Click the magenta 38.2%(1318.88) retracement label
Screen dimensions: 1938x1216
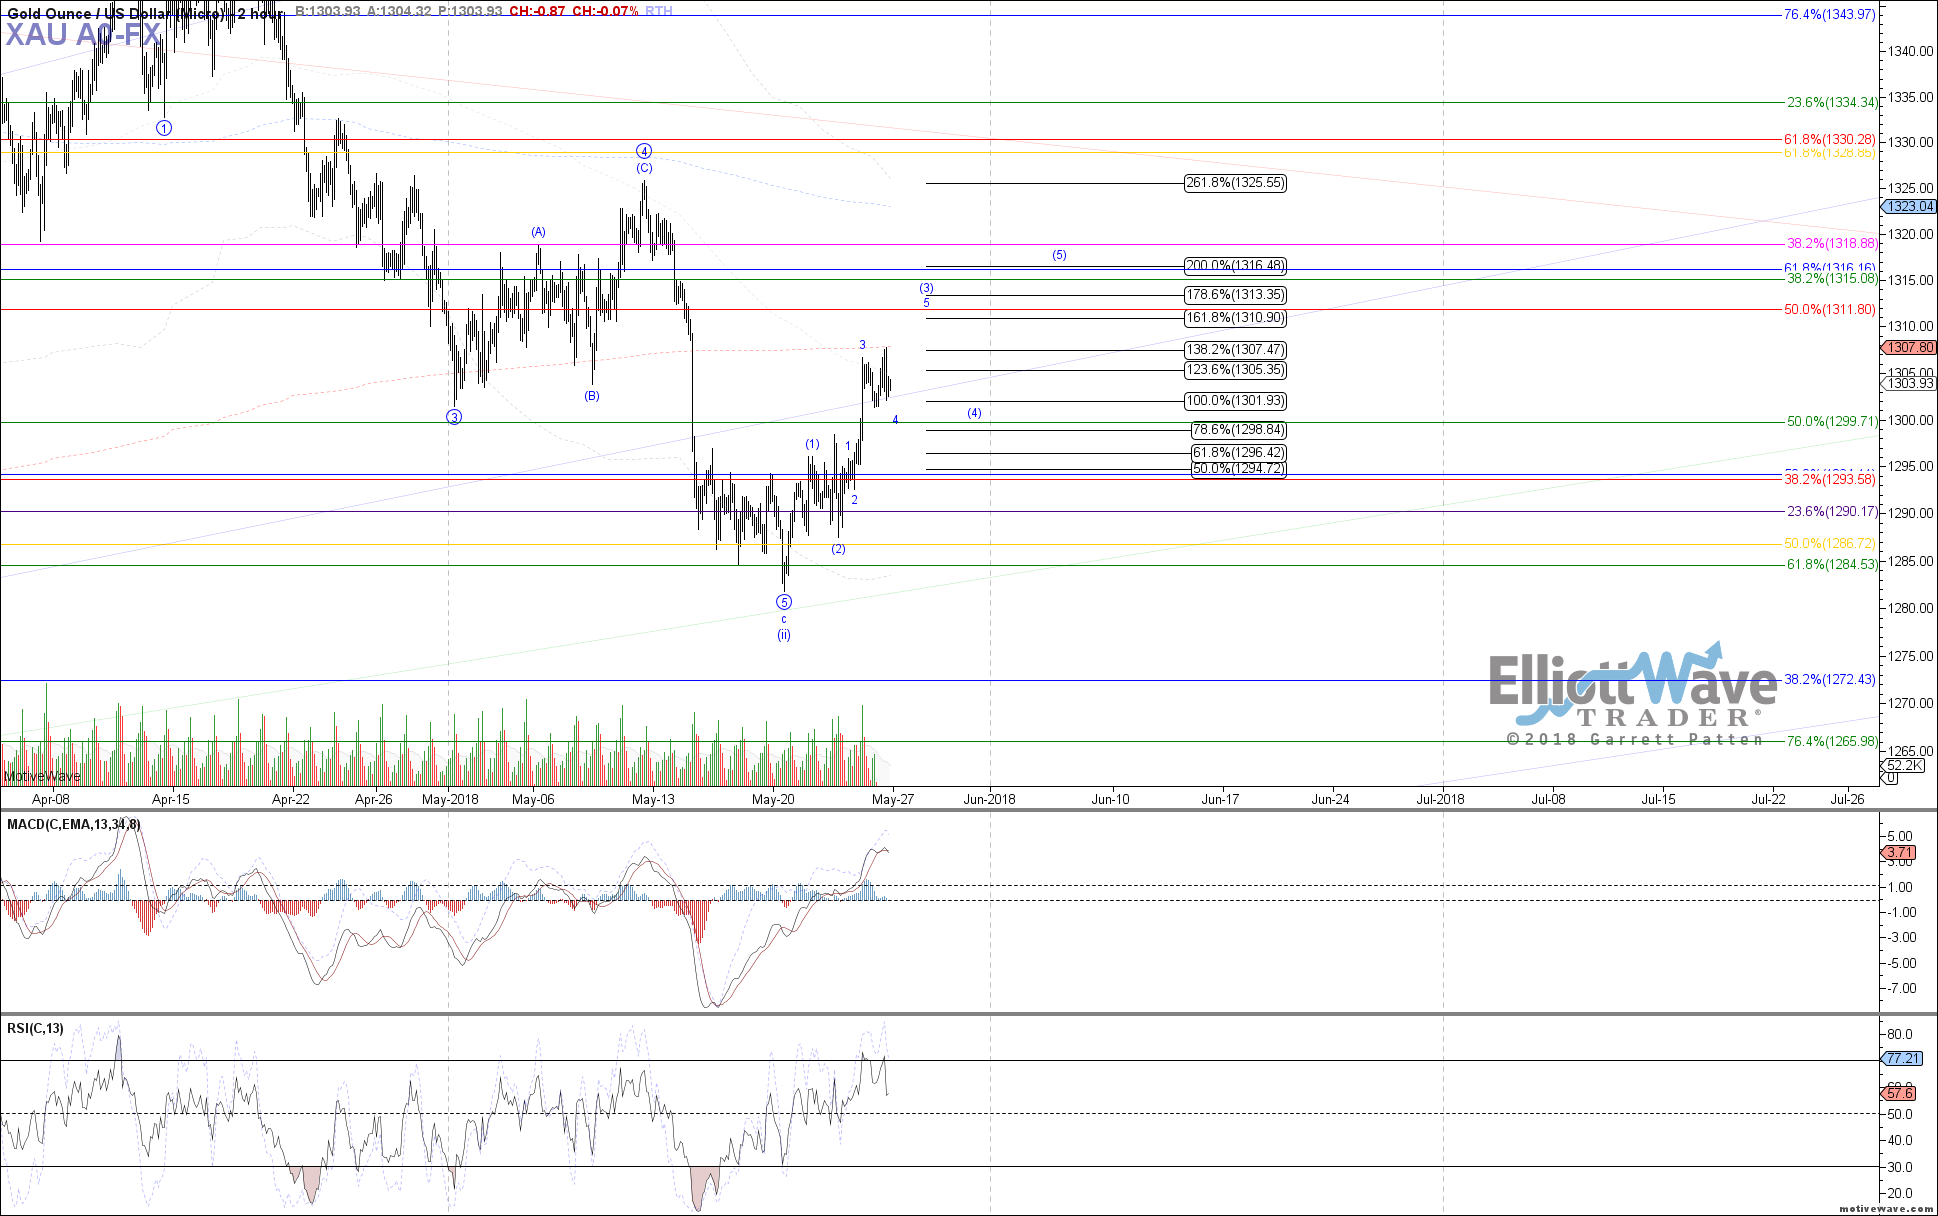click(x=1830, y=244)
